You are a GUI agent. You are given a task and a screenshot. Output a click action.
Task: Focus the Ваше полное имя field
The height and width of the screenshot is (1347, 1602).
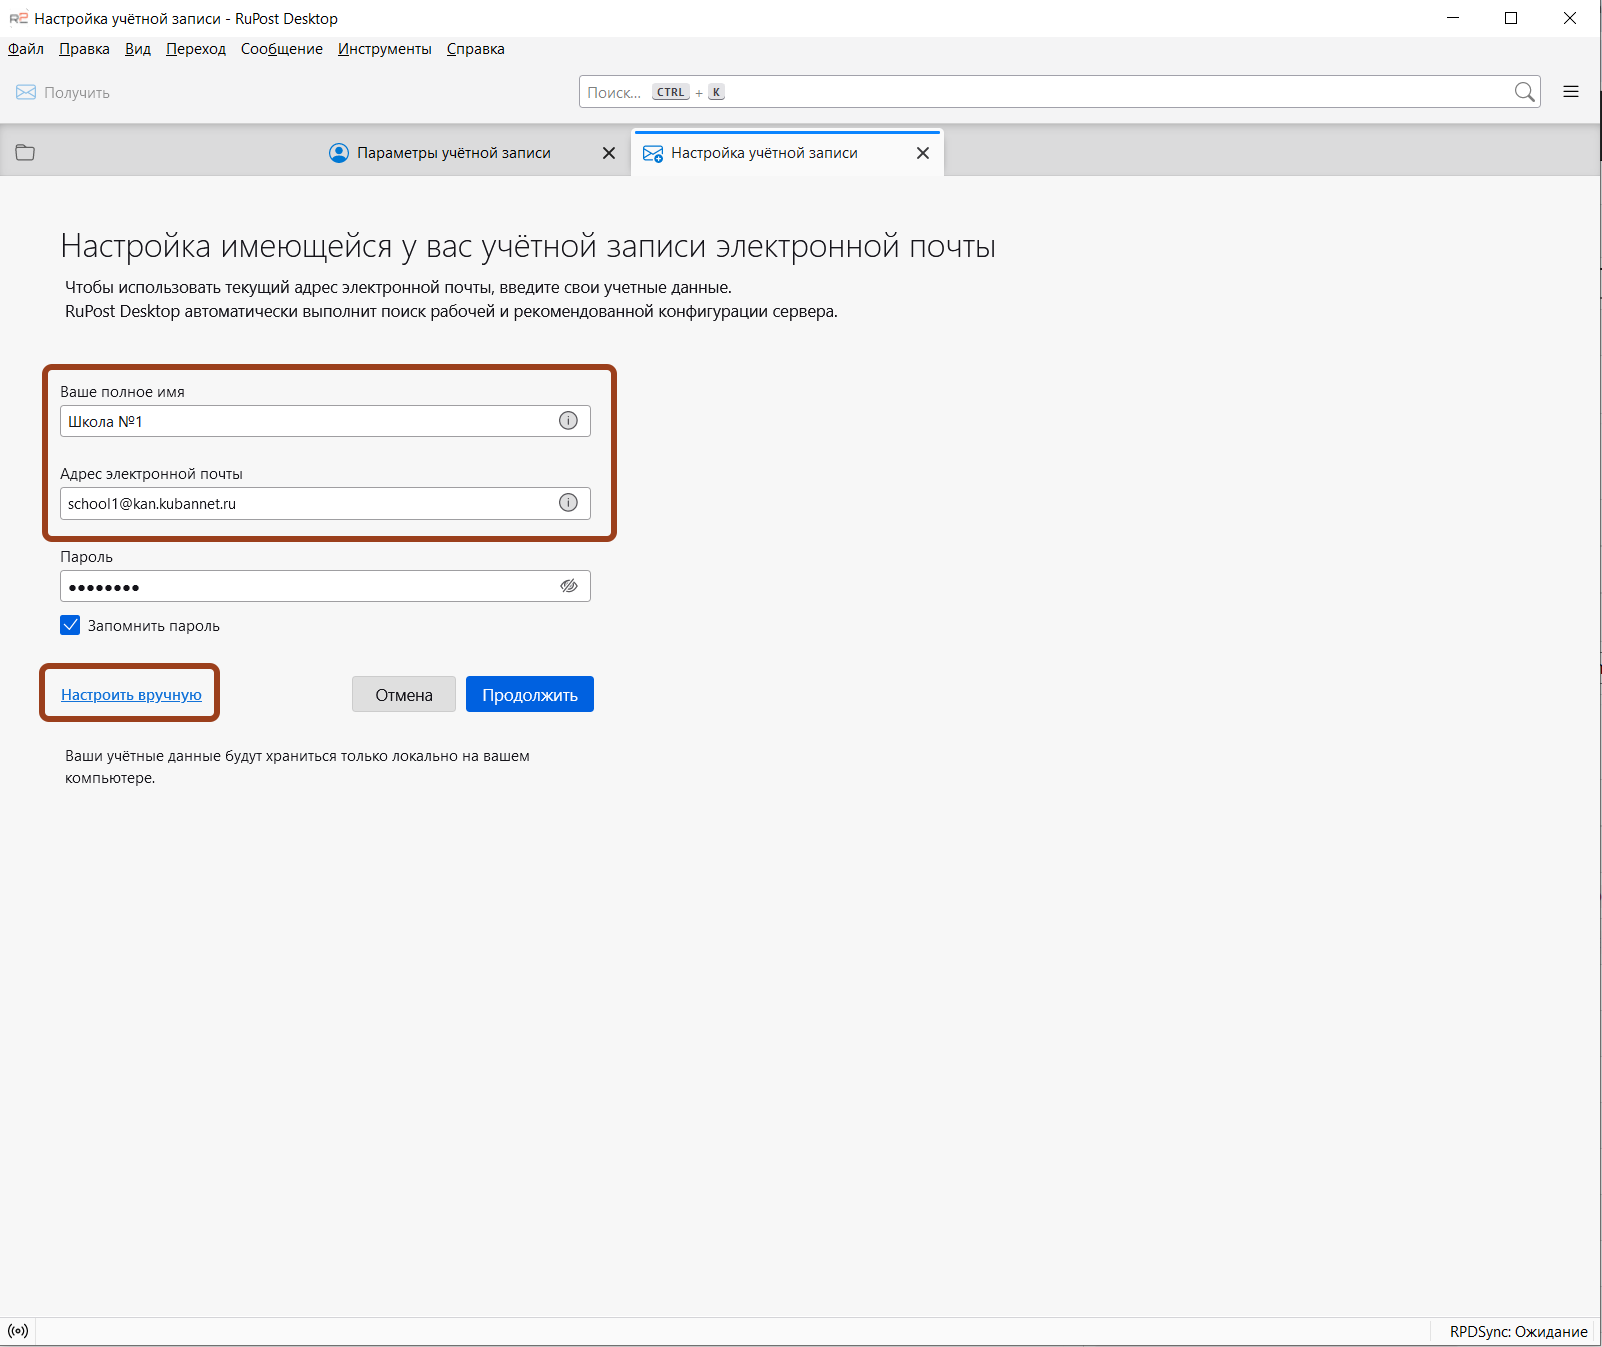coord(325,421)
